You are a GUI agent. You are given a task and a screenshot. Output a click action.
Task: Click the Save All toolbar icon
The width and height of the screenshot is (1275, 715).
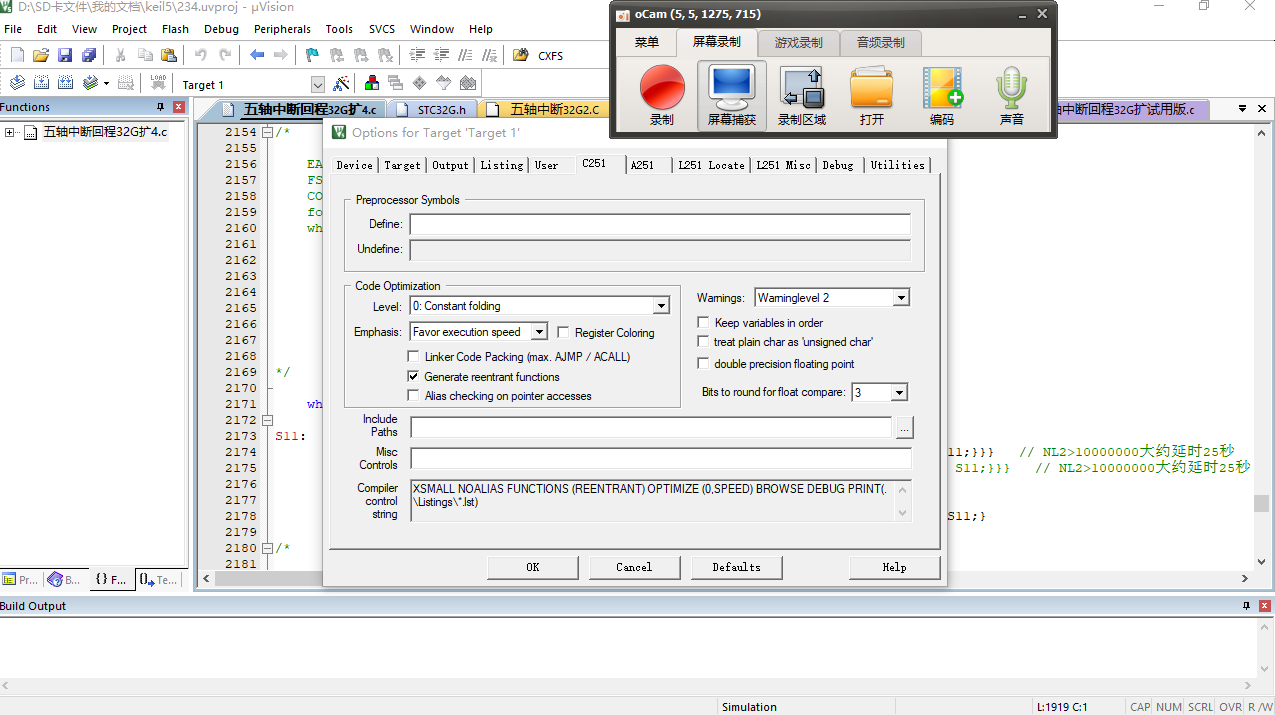pos(89,55)
